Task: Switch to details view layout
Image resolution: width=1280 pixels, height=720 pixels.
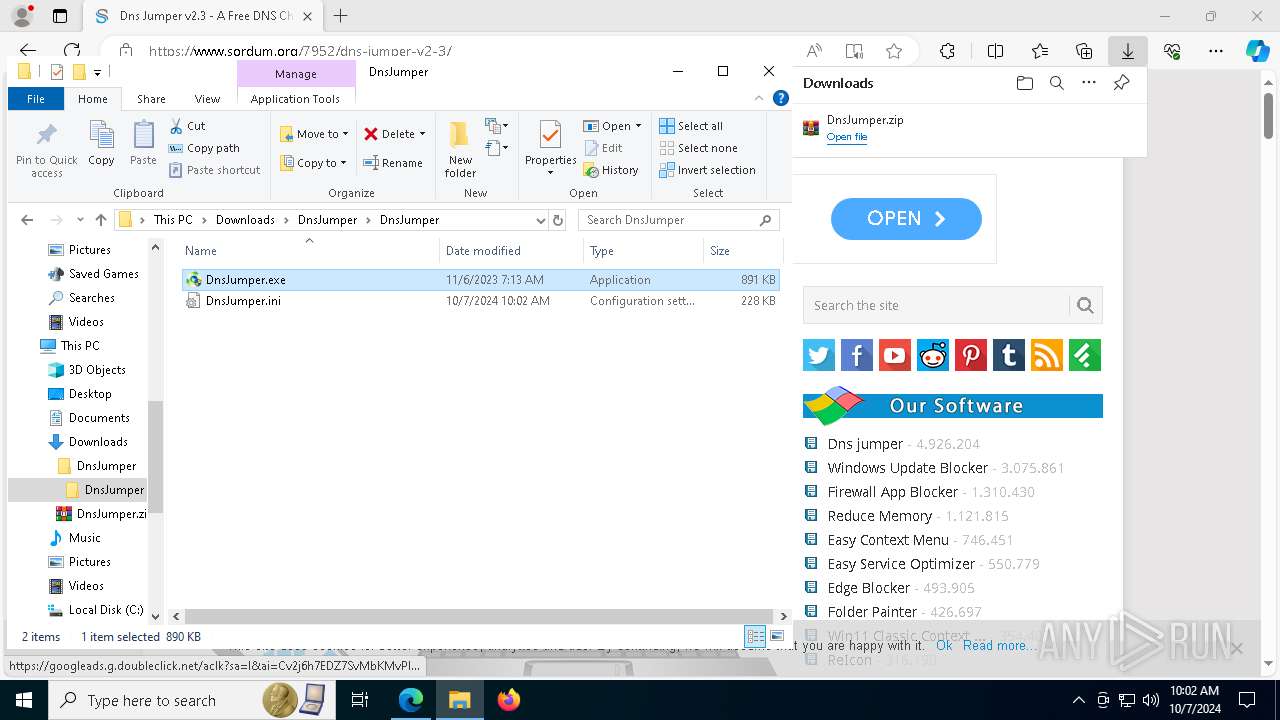Action: tap(755, 636)
